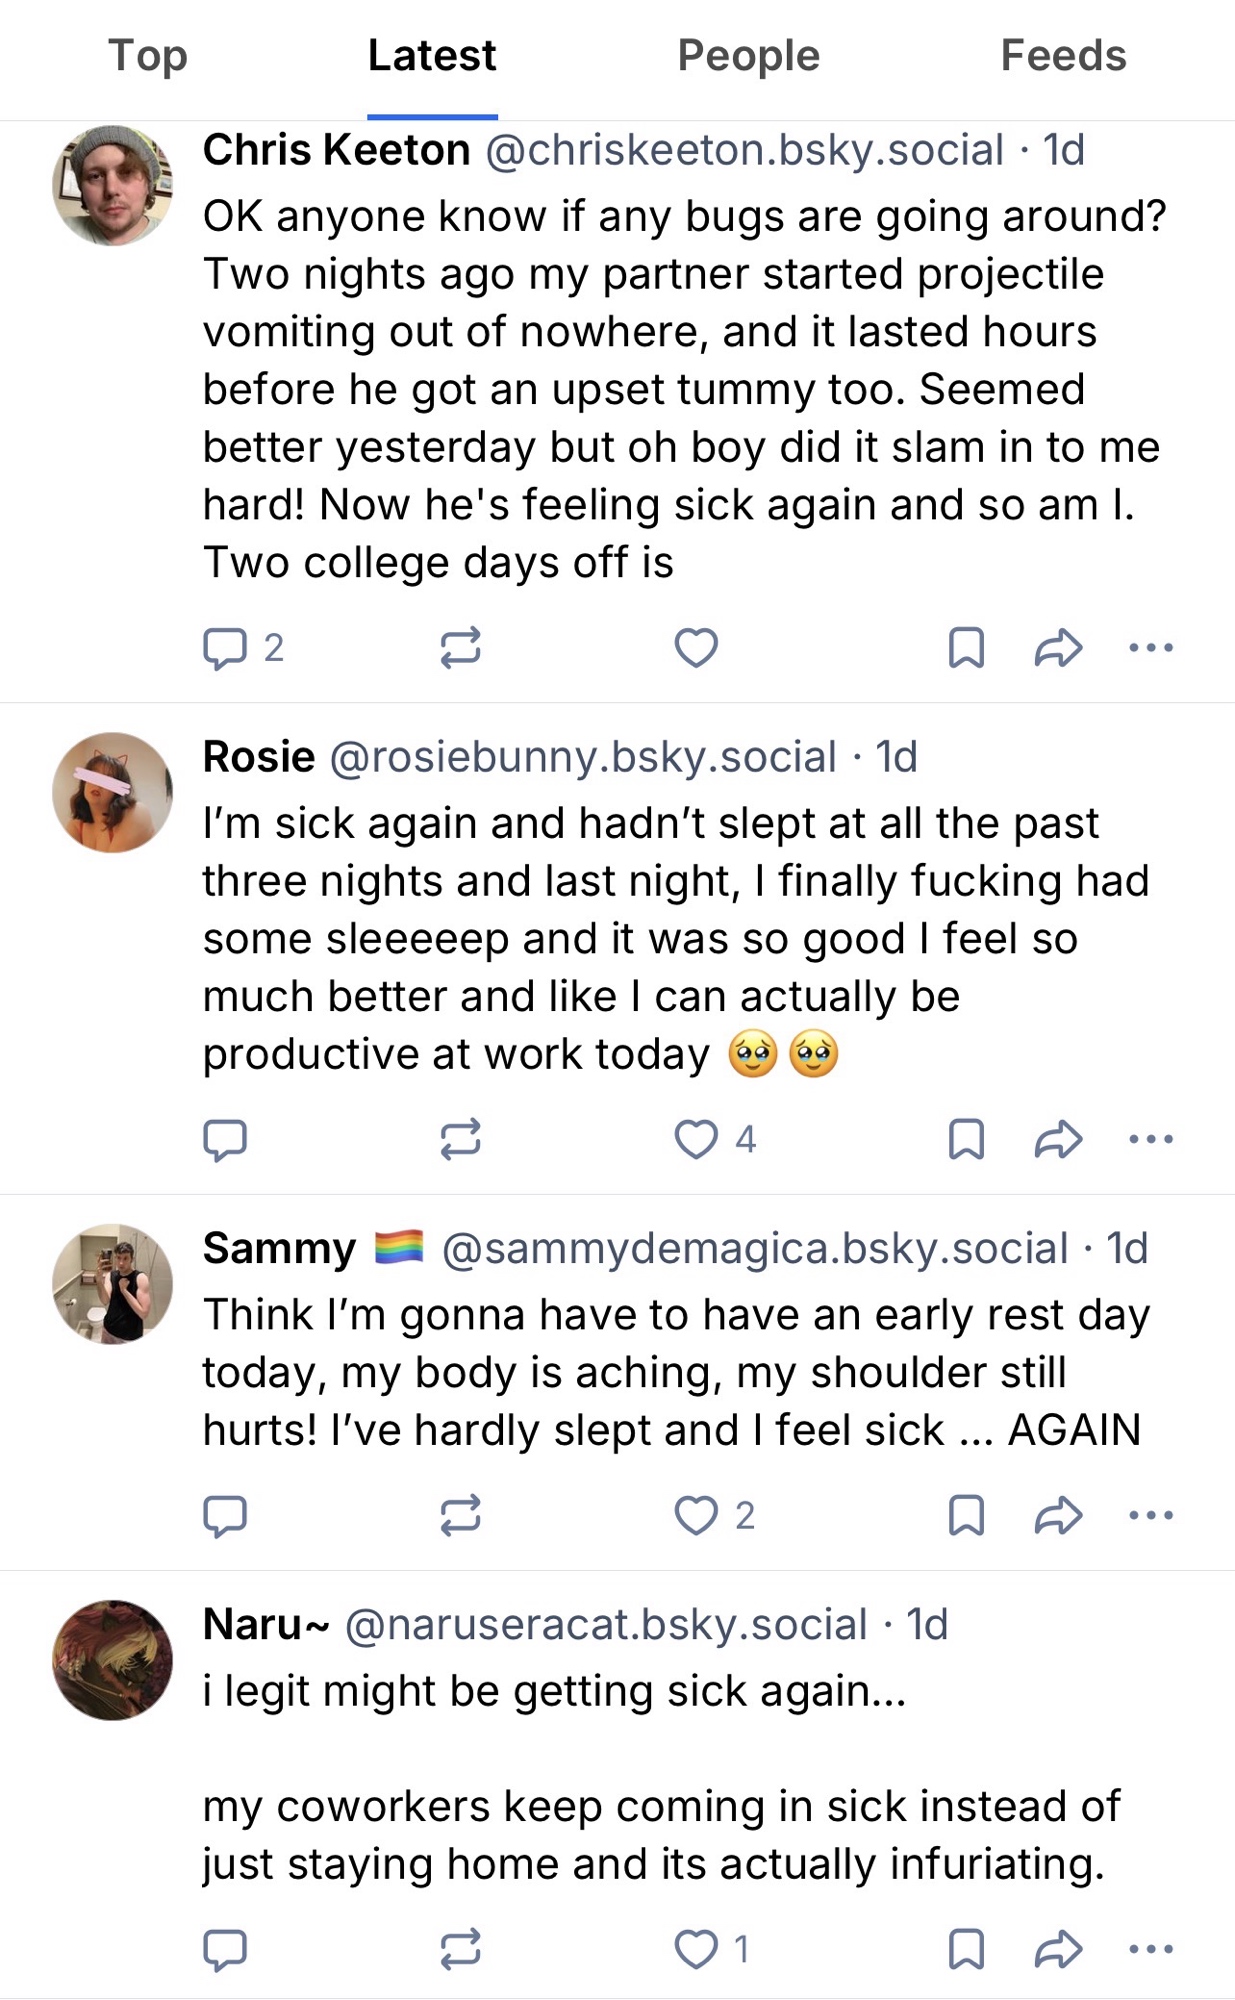Open more options on Rosie's post
Viewport: 1235px width, 2000px height.
[x=1150, y=1139]
